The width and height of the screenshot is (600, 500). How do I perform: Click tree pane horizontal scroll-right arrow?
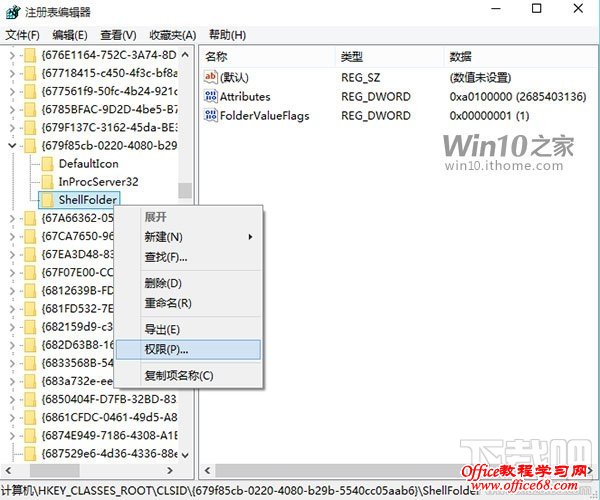coord(170,470)
